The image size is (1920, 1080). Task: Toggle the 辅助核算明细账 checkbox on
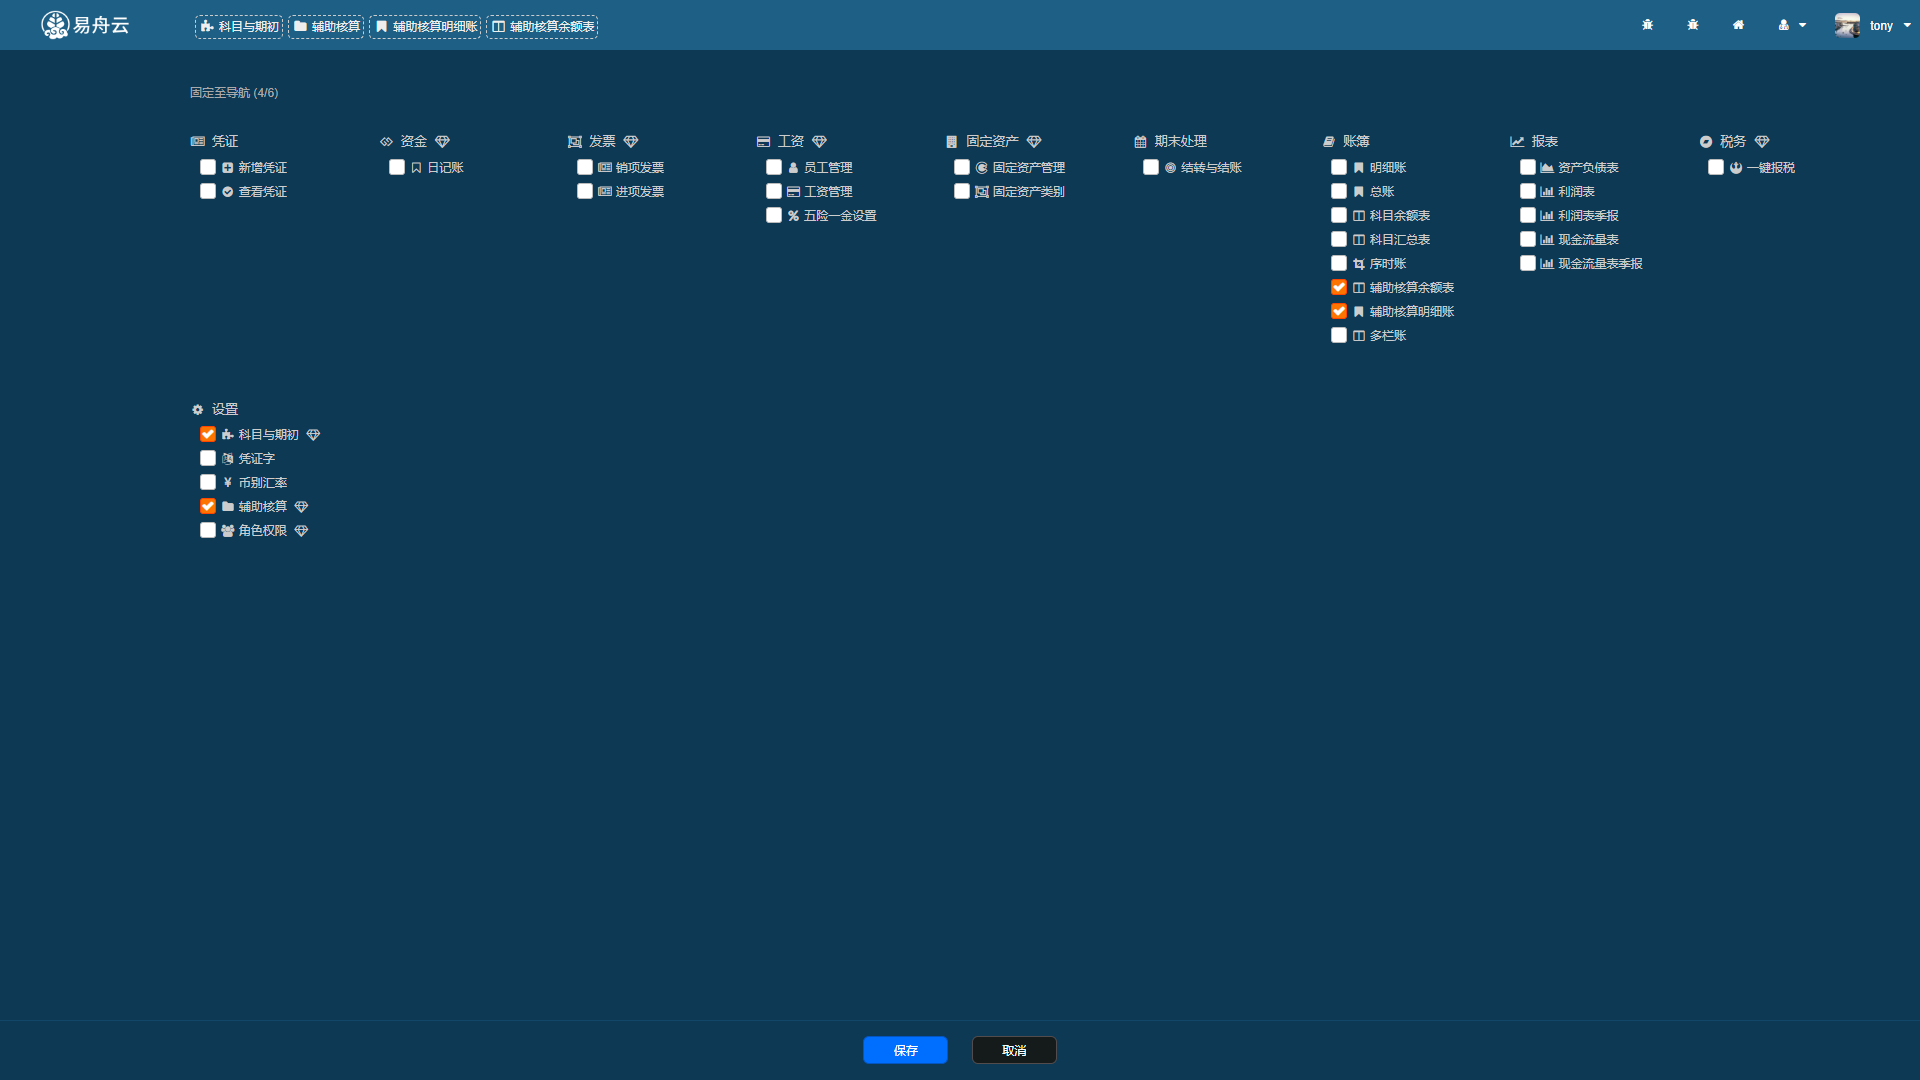[x=1338, y=310]
